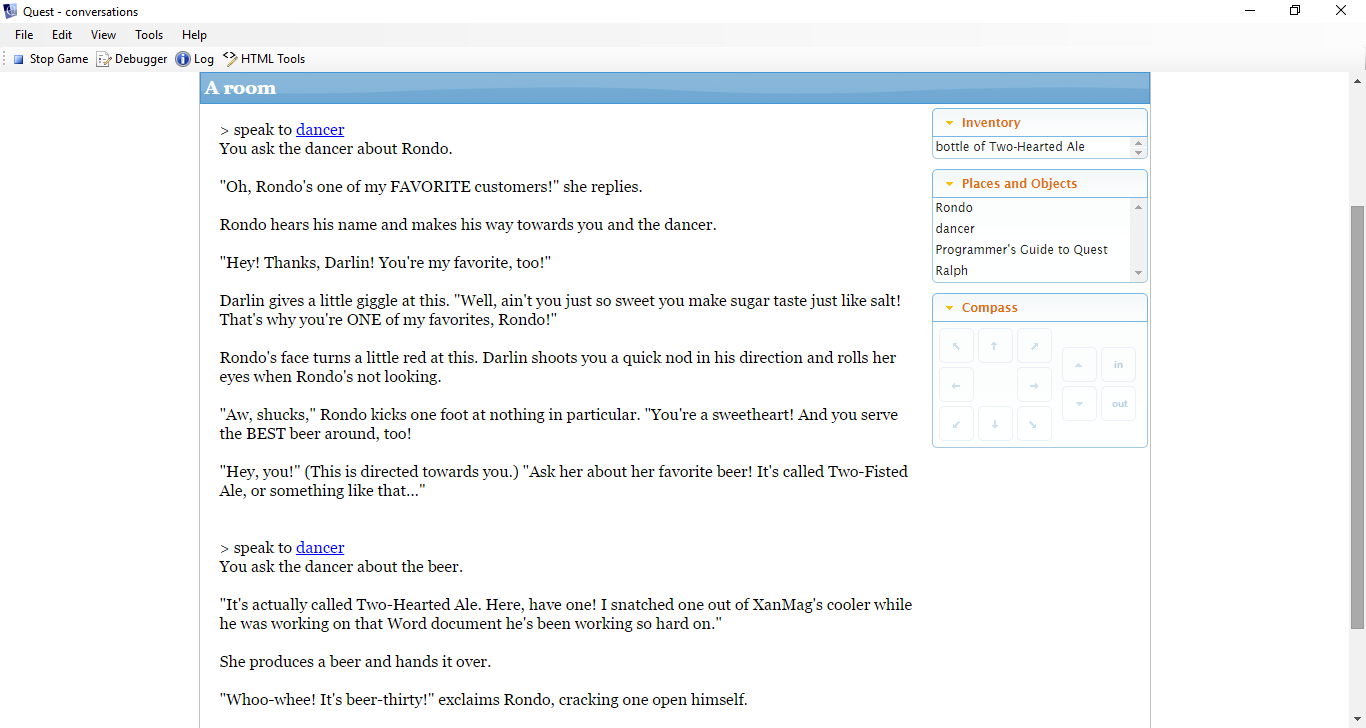Click inventory list scroll down arrow
This screenshot has width=1366, height=728.
tap(1138, 153)
